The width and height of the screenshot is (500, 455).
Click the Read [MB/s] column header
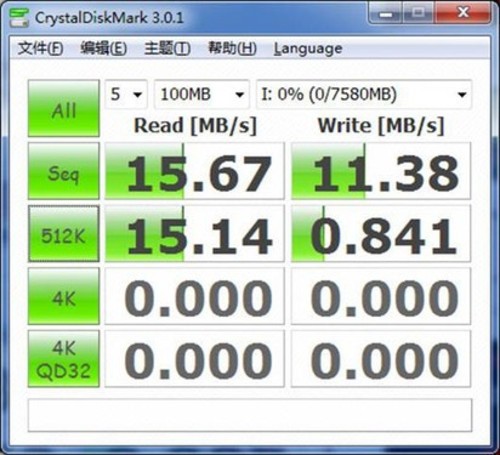[195, 126]
